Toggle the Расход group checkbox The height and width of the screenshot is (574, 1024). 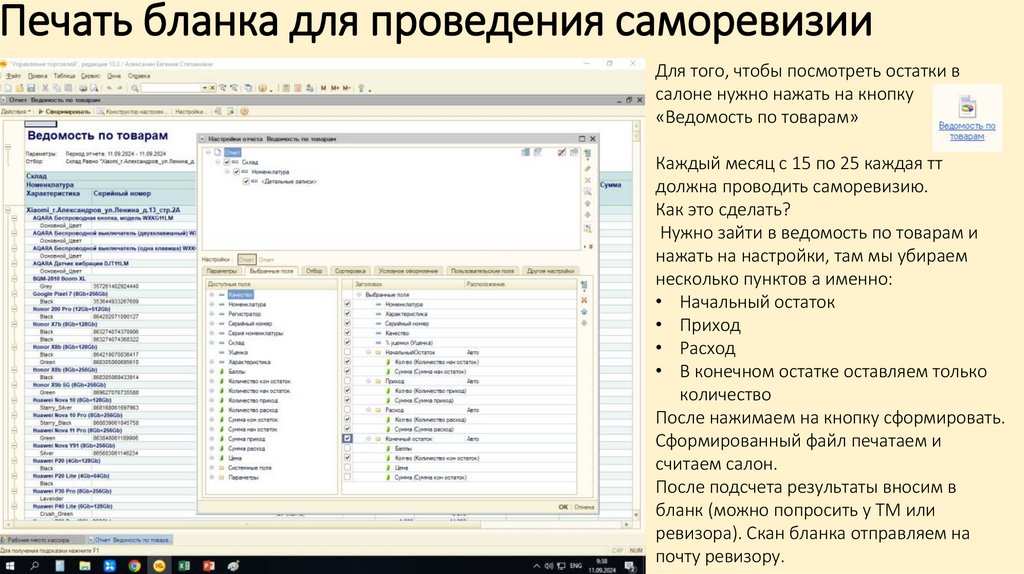pos(347,409)
